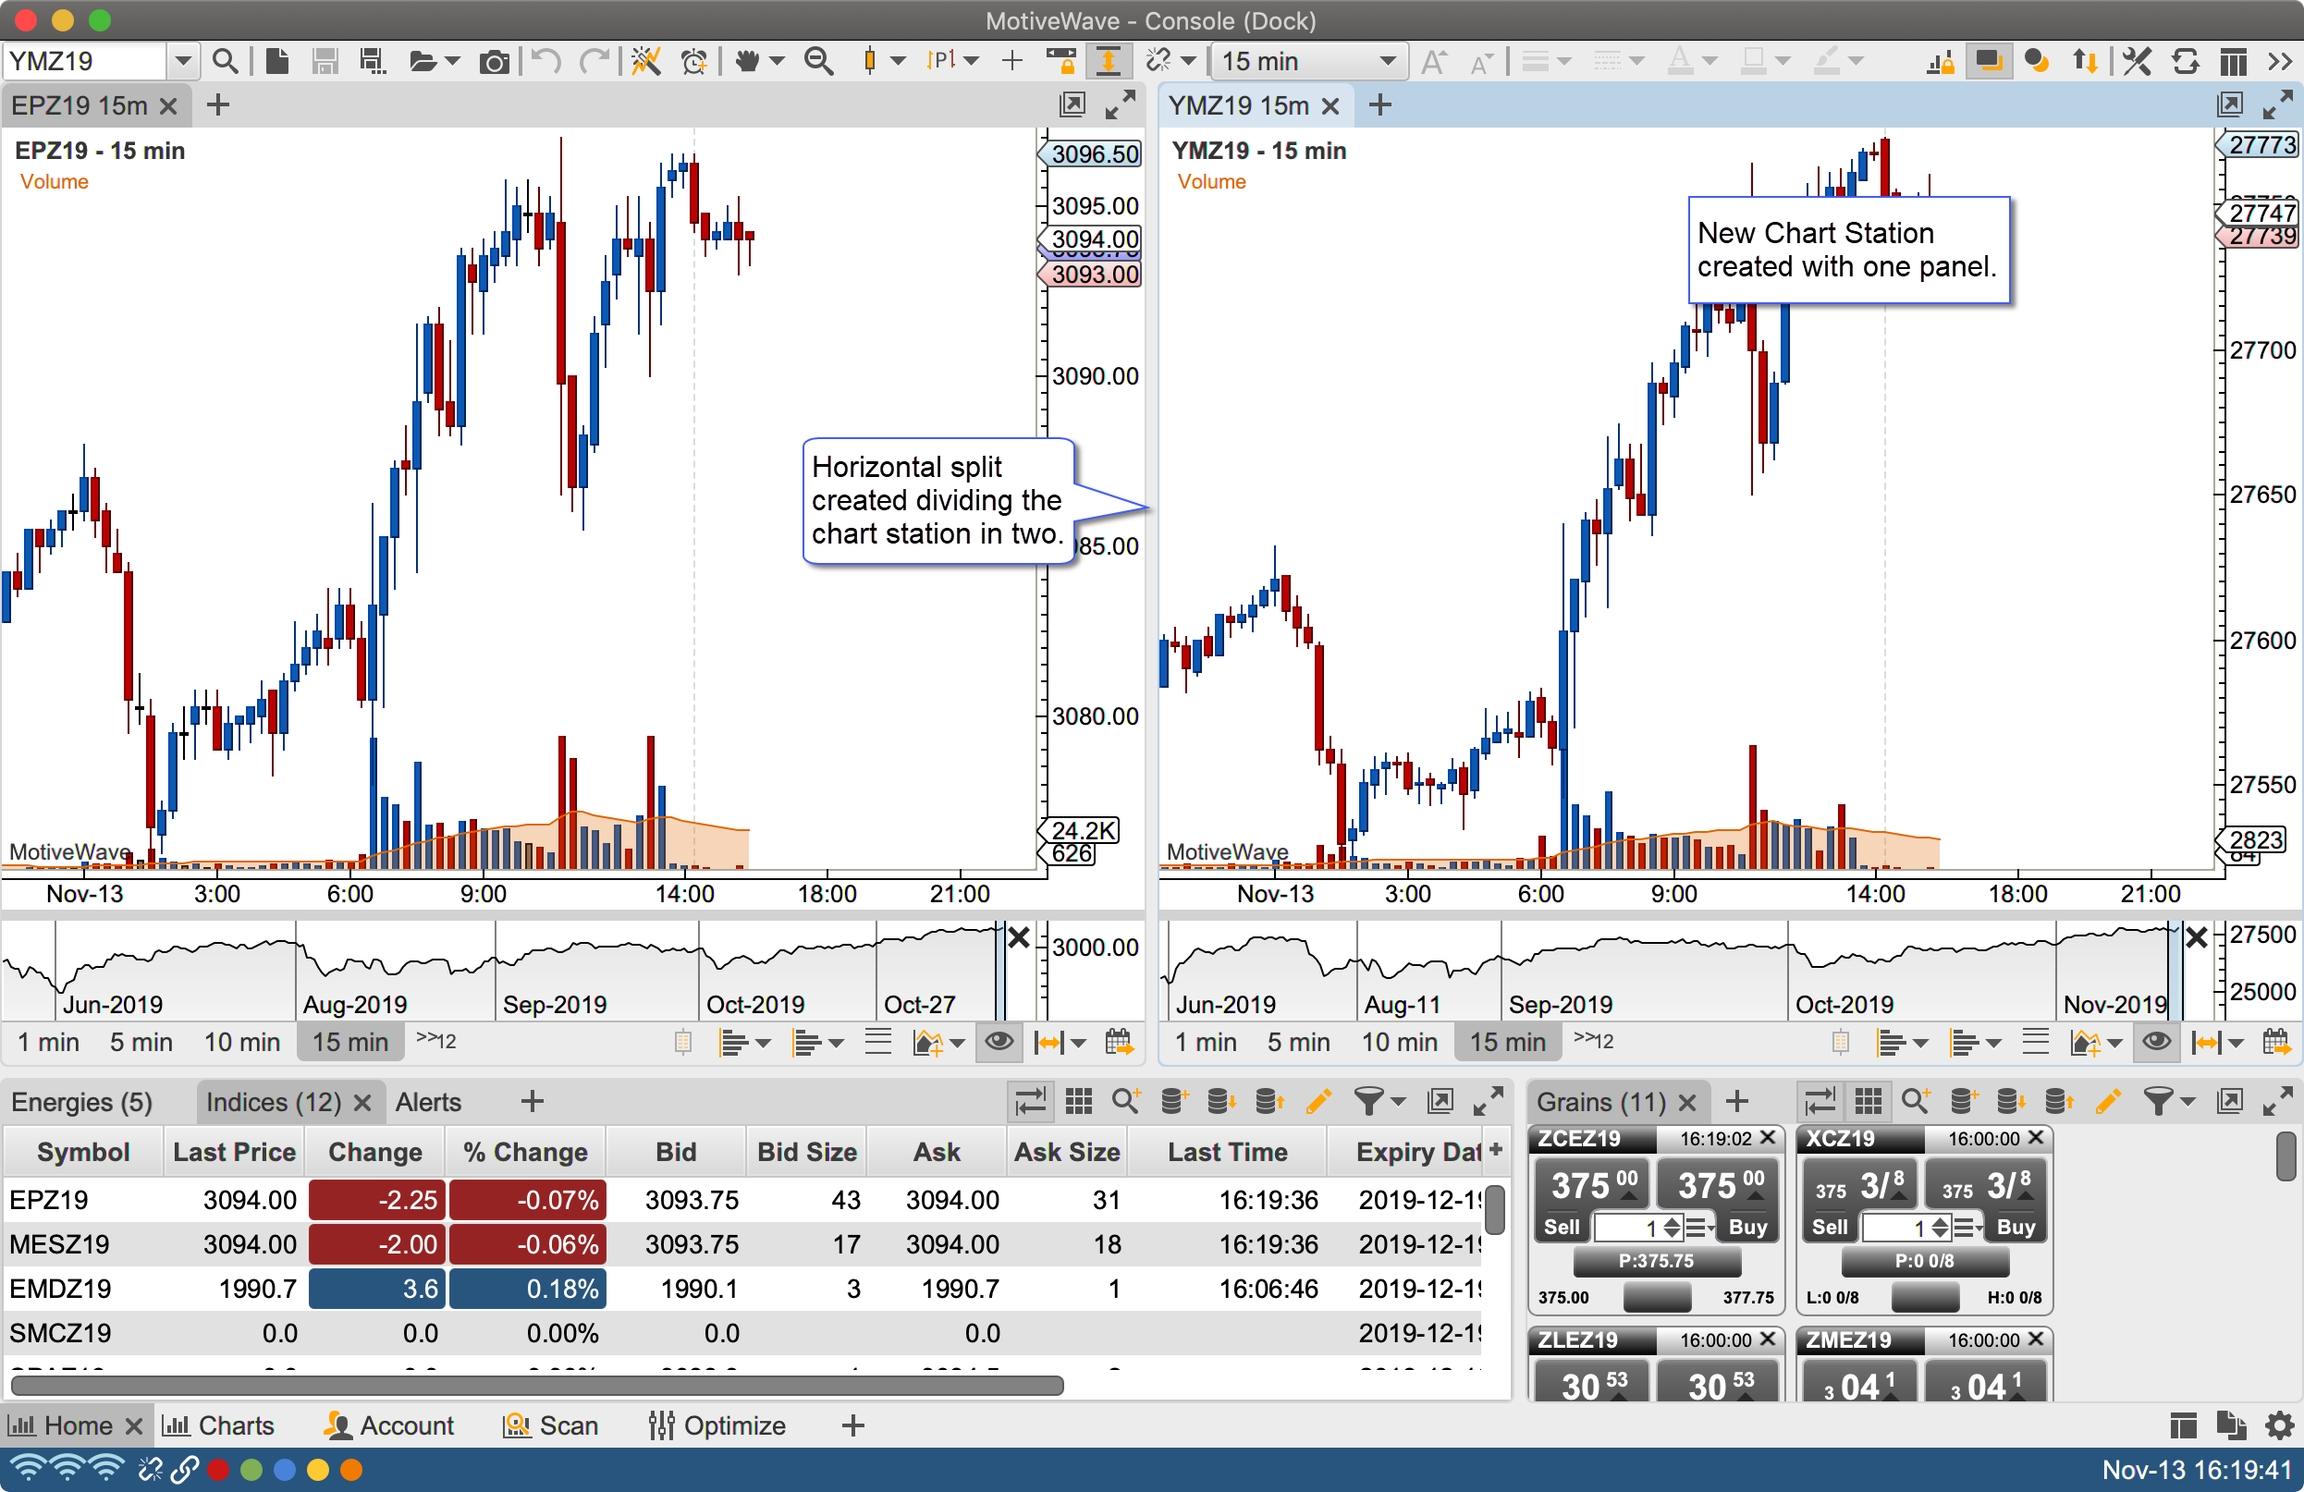Toggle YMZ19 chart eye visibility button
Image resolution: width=2304 pixels, height=1492 pixels.
tap(2156, 1042)
